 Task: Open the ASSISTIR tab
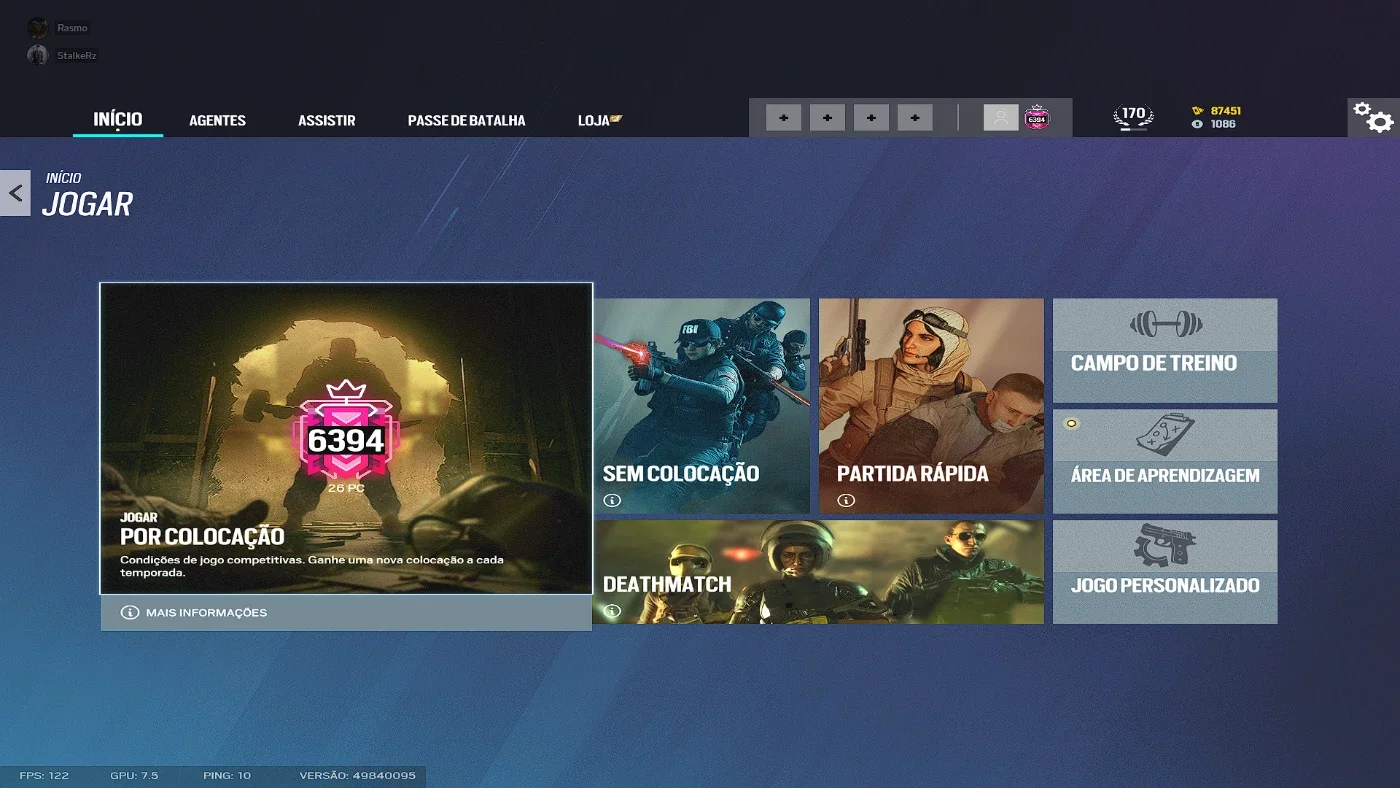327,120
